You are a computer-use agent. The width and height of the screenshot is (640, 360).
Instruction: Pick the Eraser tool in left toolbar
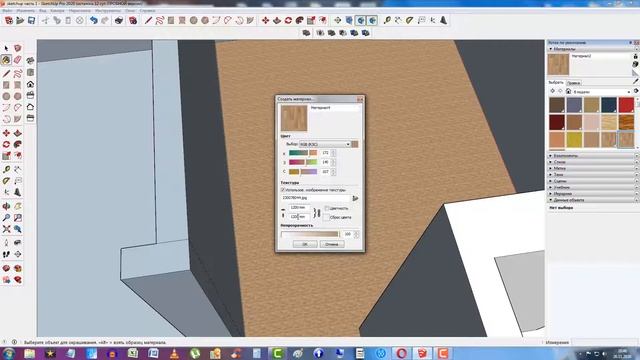click(18, 60)
